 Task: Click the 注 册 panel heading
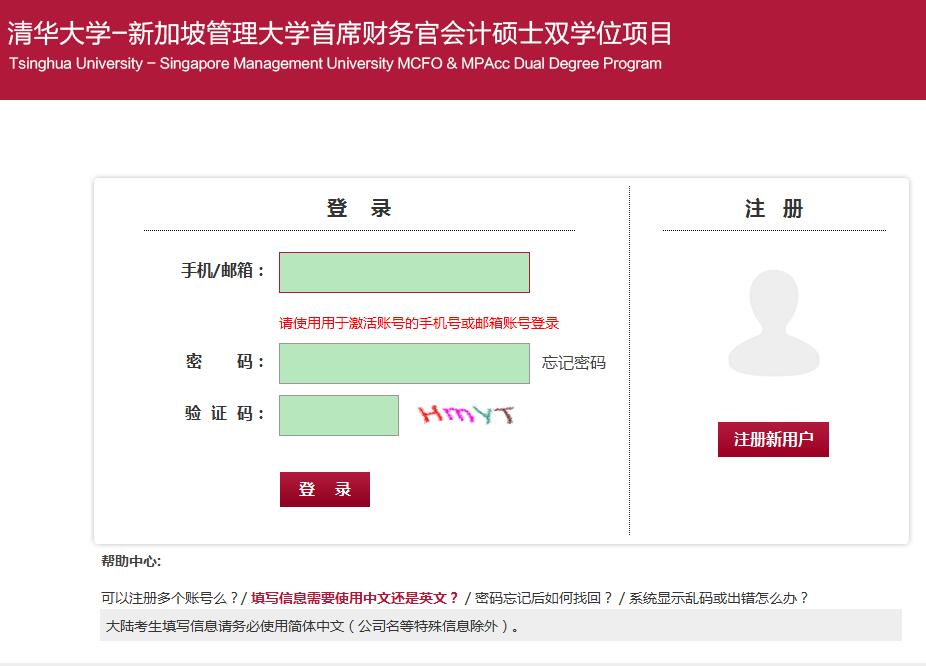click(773, 209)
